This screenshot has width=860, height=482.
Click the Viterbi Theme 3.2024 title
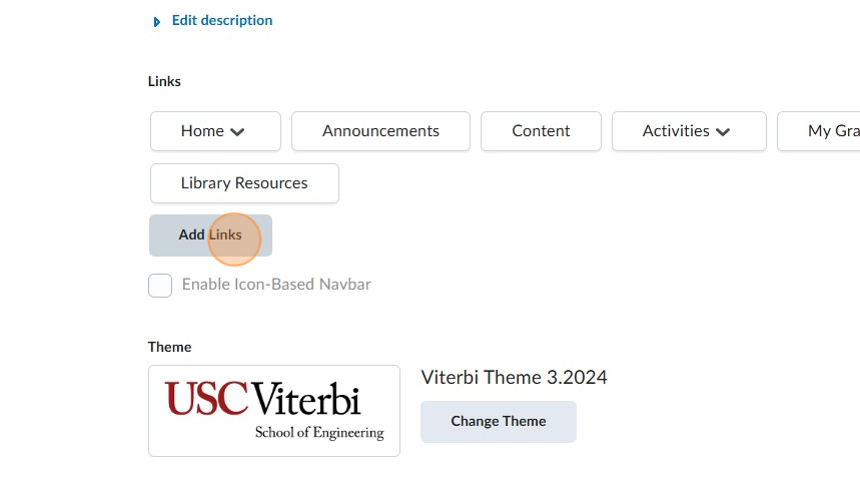(x=514, y=377)
